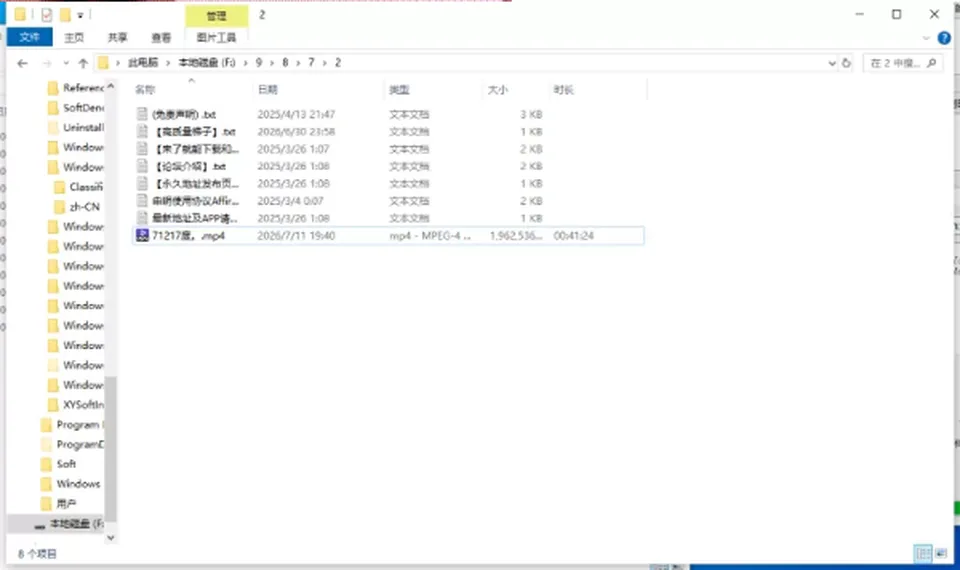The image size is (960, 570).
Task: Switch to details view in status bar
Action: (x=923, y=553)
